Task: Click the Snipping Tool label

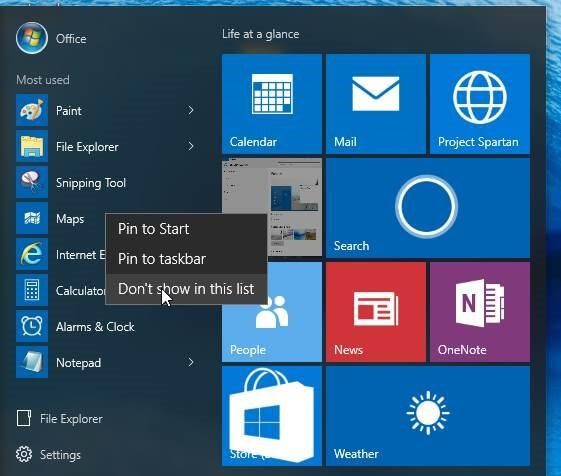Action: point(91,183)
